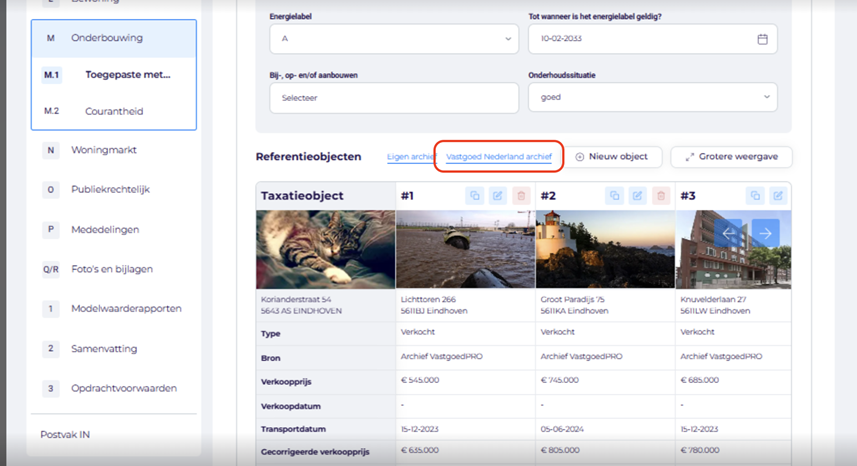Click the Grotere weergave button
The image size is (857, 466).
(731, 157)
